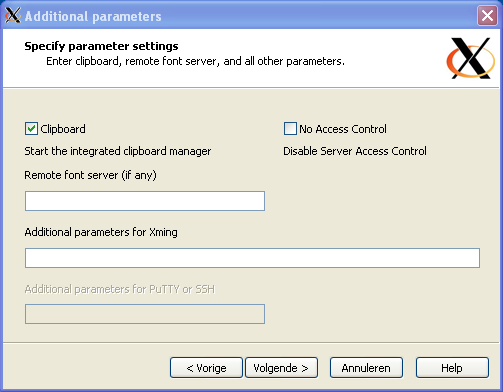This screenshot has height=392, width=503.
Task: Cancel the wizard with Annuleren
Action: coord(366,368)
